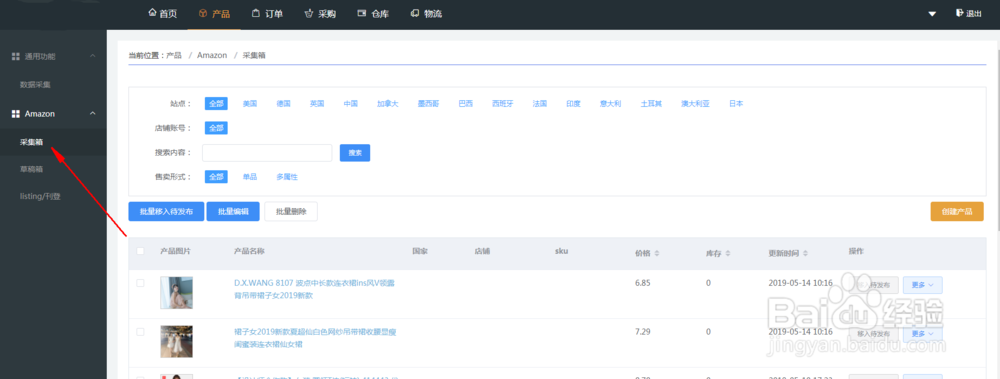Filter site by 西班牙
1000x379 pixels.
[x=503, y=103]
